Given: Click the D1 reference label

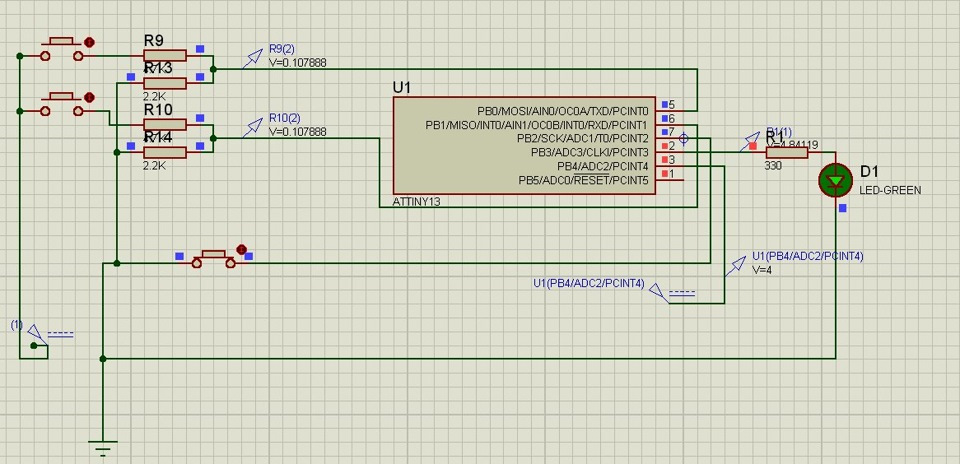Looking at the screenshot, I should point(869,171).
